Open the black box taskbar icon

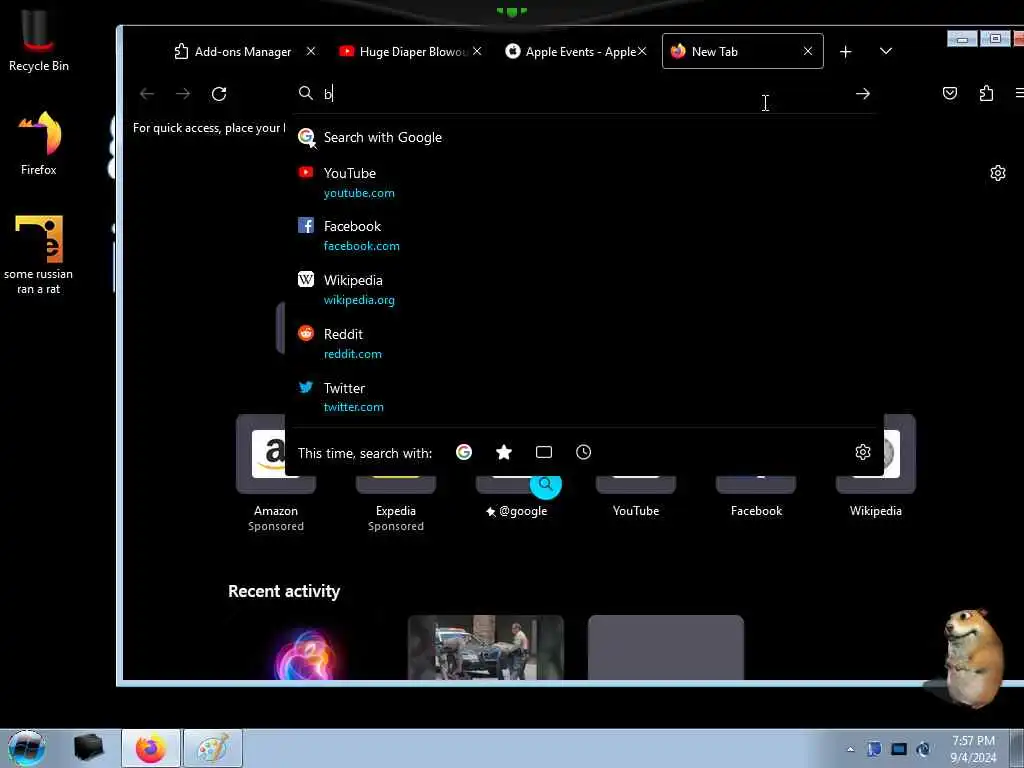[89, 748]
